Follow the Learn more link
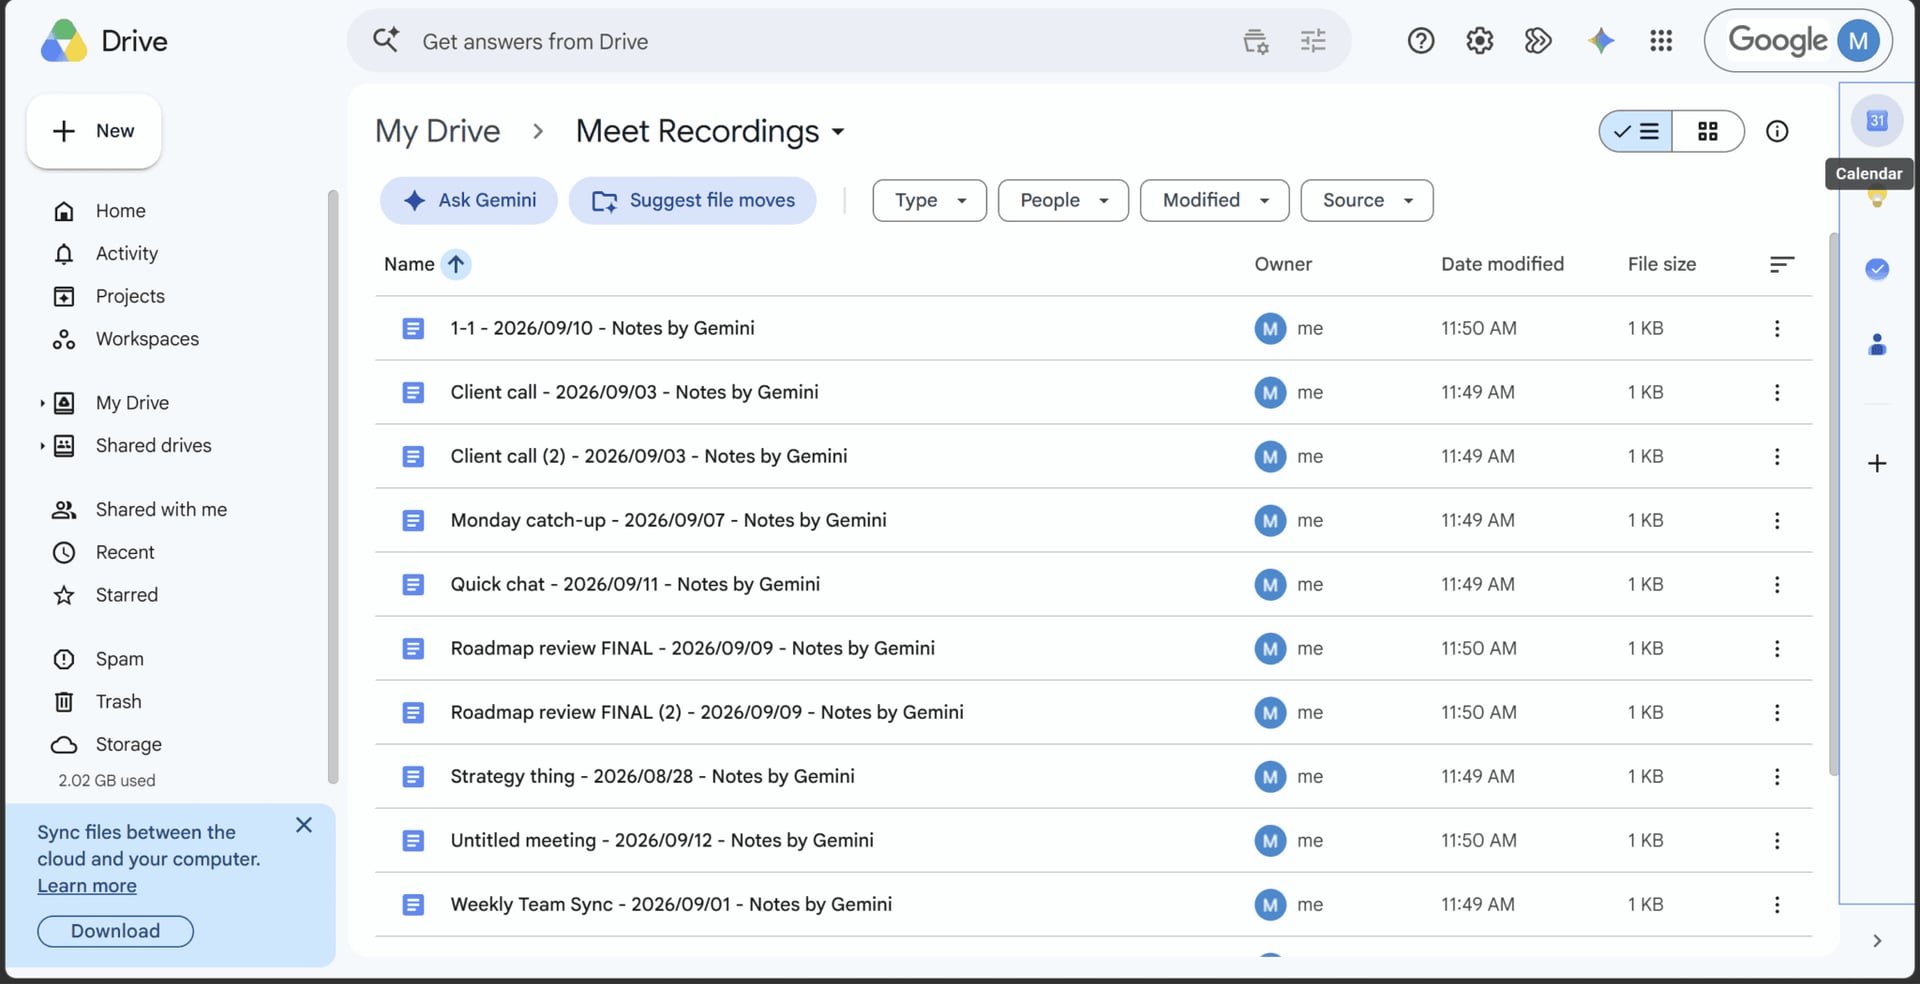The height and width of the screenshot is (984, 1920). point(87,886)
